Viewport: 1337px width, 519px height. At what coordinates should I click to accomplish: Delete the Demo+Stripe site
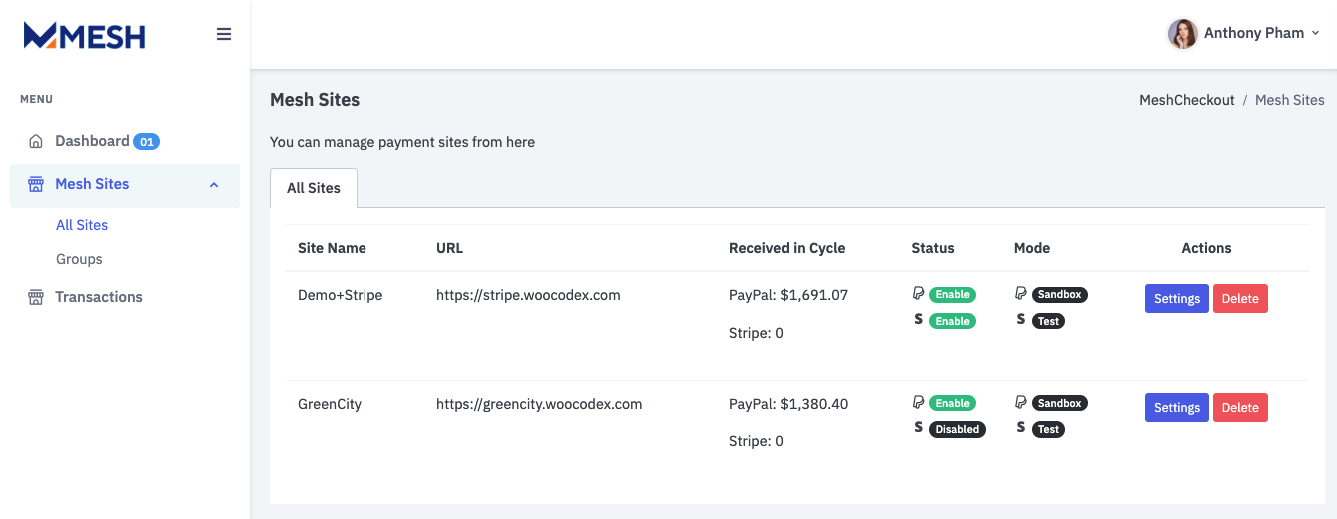(1240, 299)
